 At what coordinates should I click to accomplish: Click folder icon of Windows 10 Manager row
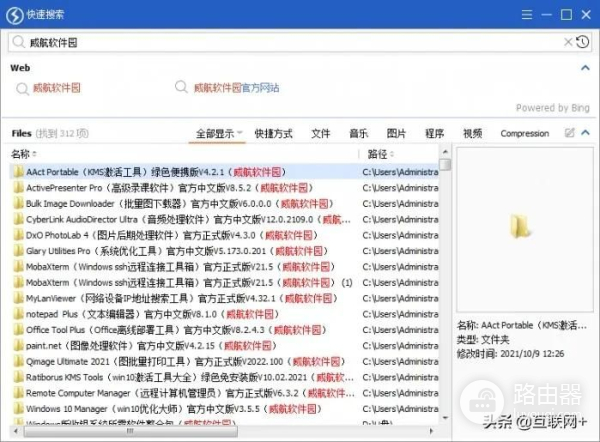coord(18,409)
